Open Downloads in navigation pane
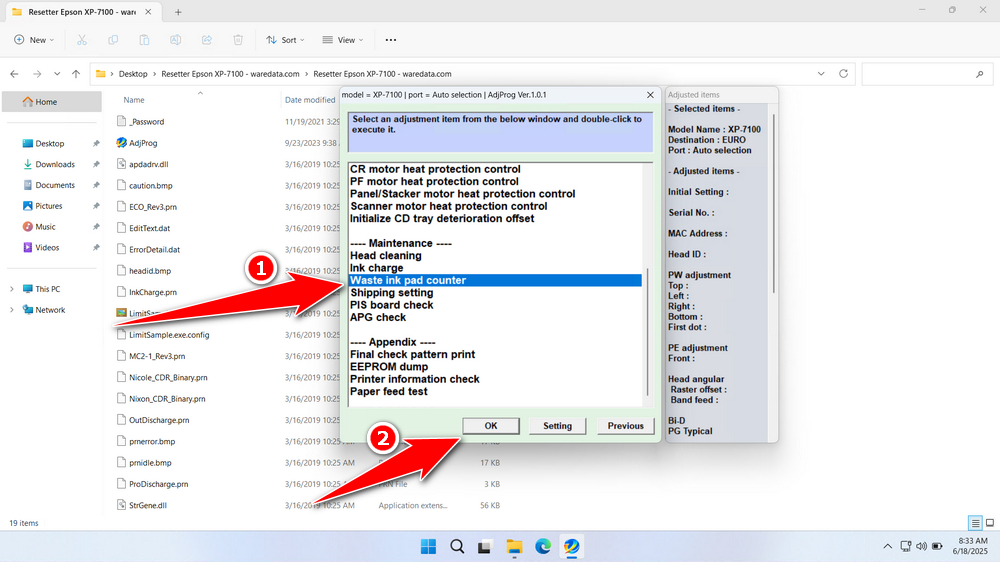The width and height of the screenshot is (1000, 562). pos(55,165)
